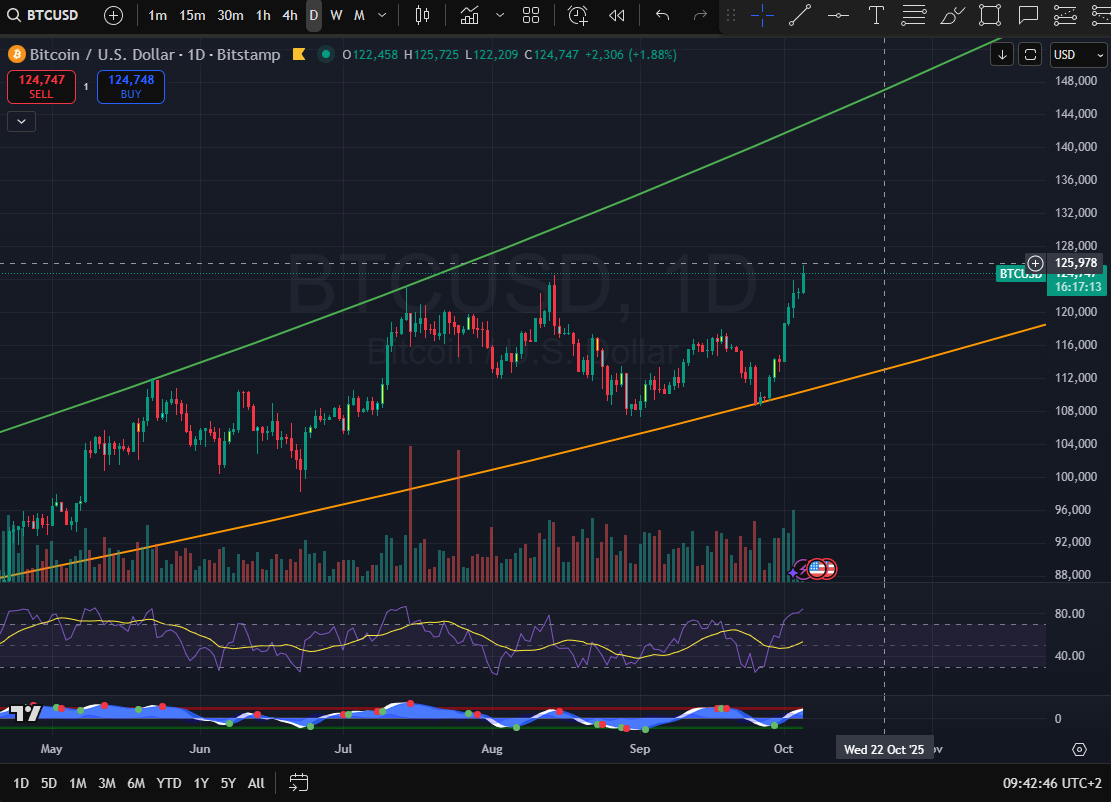Select the Text tool
The height and width of the screenshot is (802, 1111).
coord(876,15)
